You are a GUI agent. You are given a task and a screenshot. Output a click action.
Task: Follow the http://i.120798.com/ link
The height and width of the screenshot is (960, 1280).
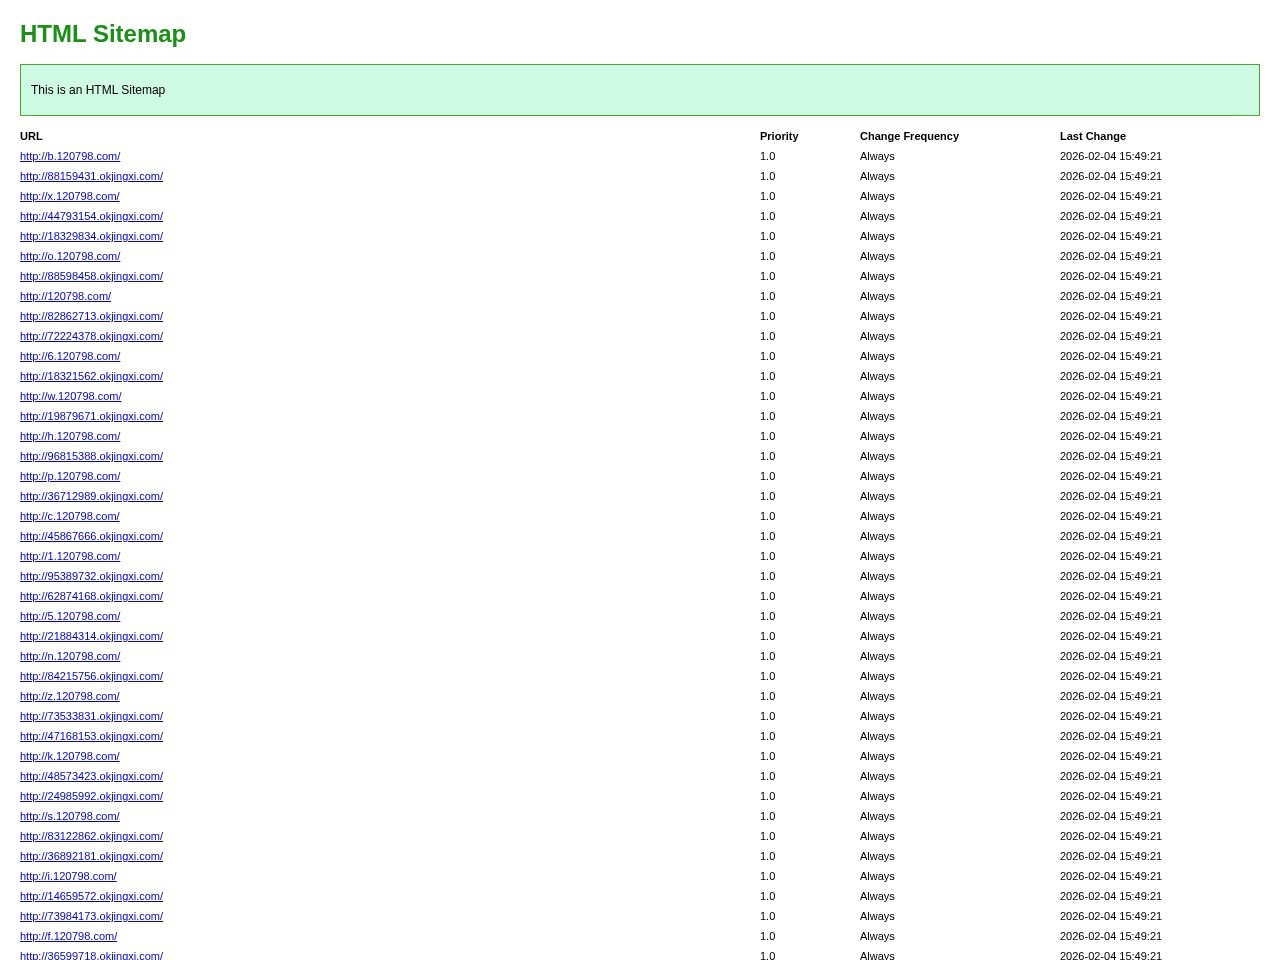tap(68, 876)
